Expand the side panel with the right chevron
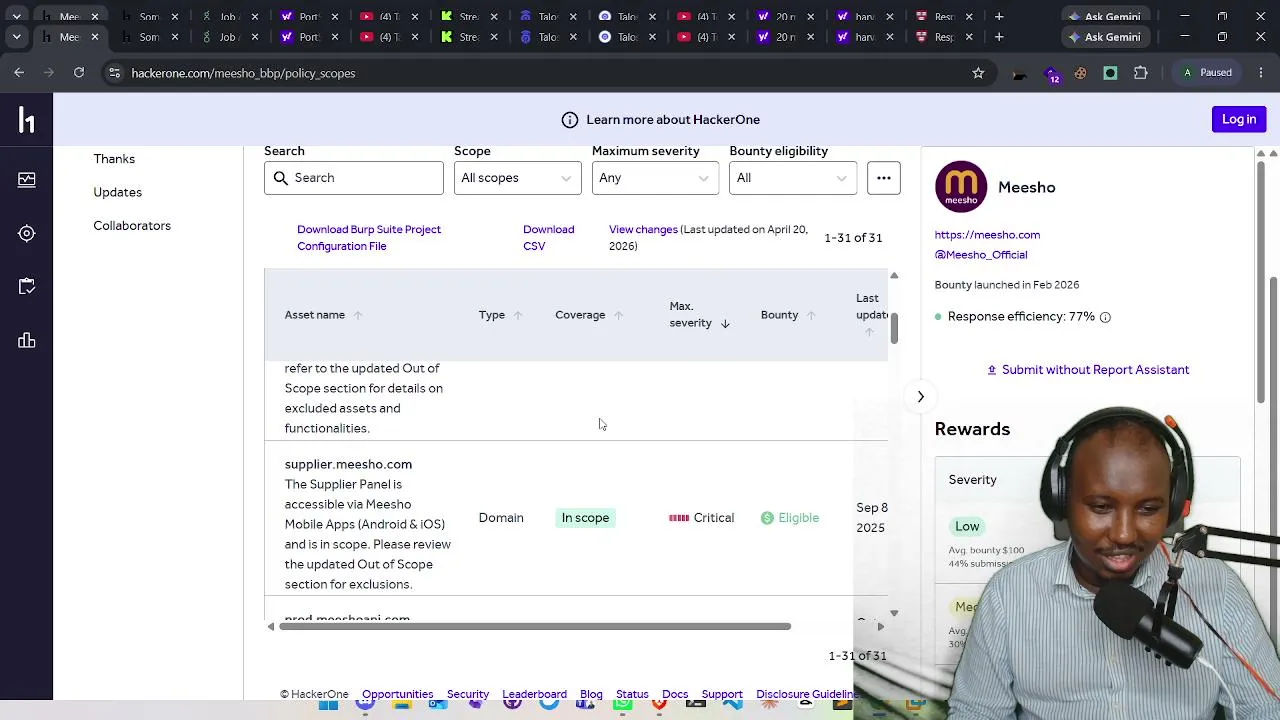The image size is (1280, 720). click(x=921, y=397)
